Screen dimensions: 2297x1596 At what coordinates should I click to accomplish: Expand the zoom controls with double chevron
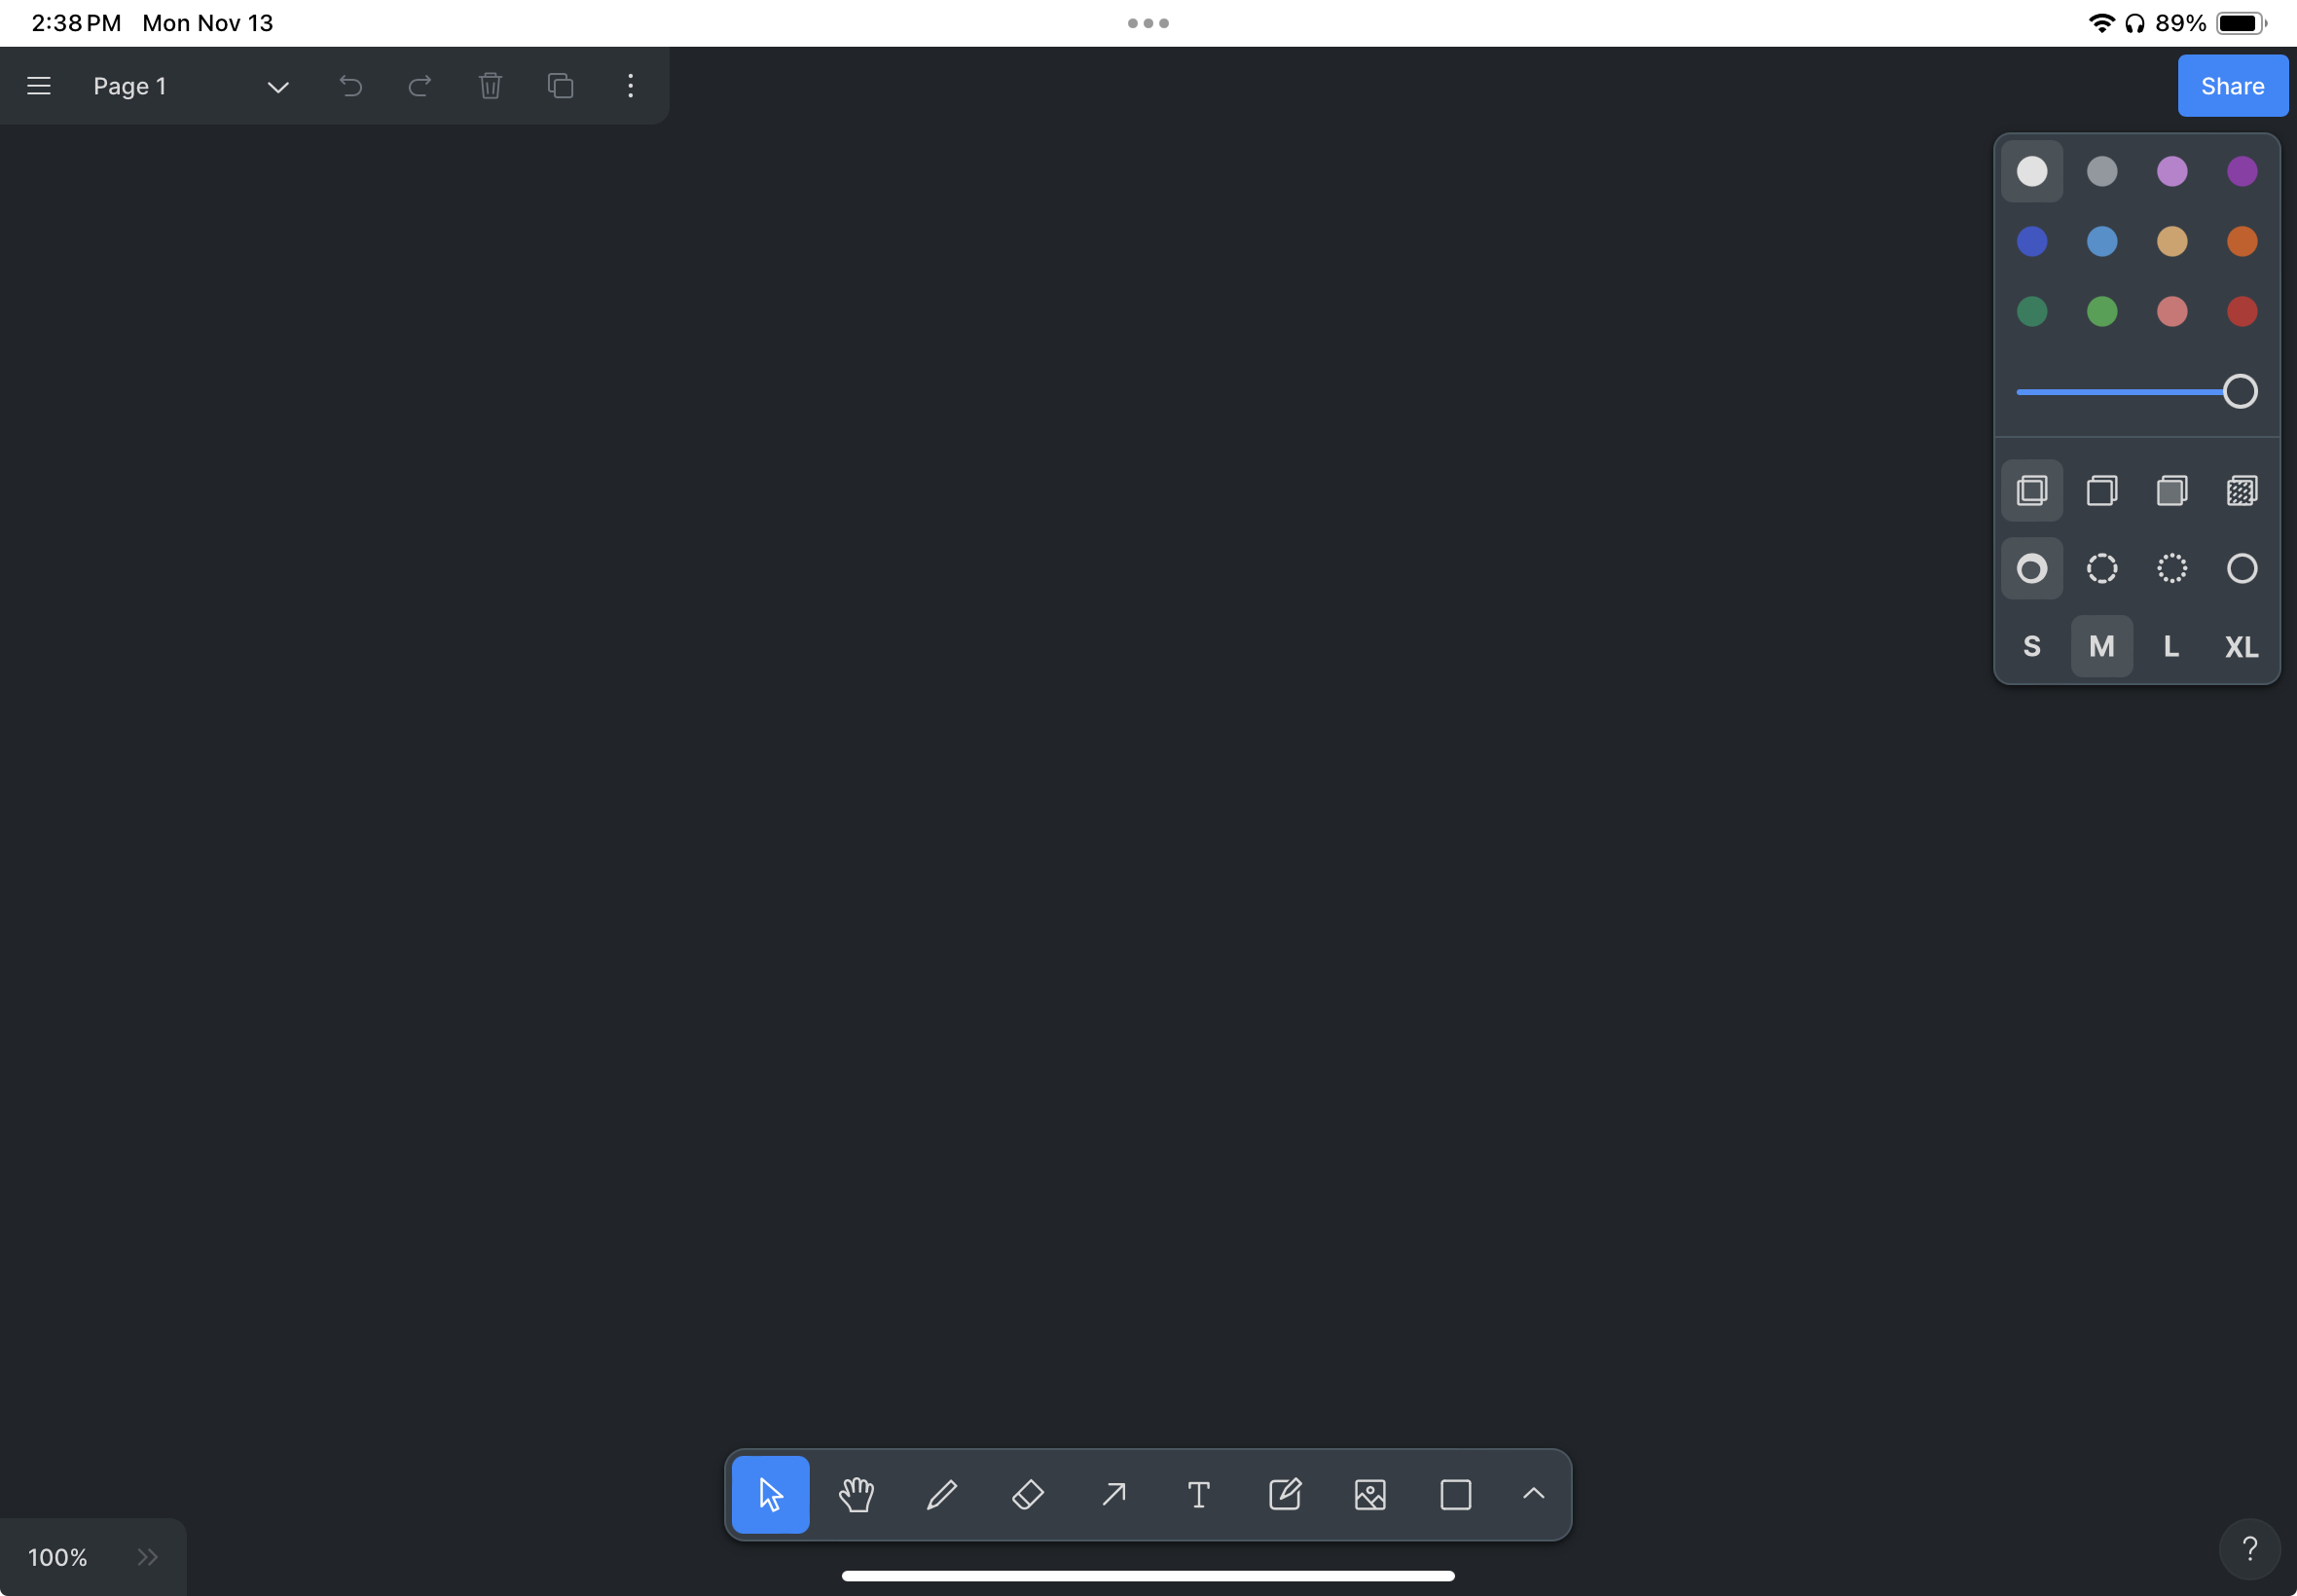pyautogui.click(x=148, y=1556)
